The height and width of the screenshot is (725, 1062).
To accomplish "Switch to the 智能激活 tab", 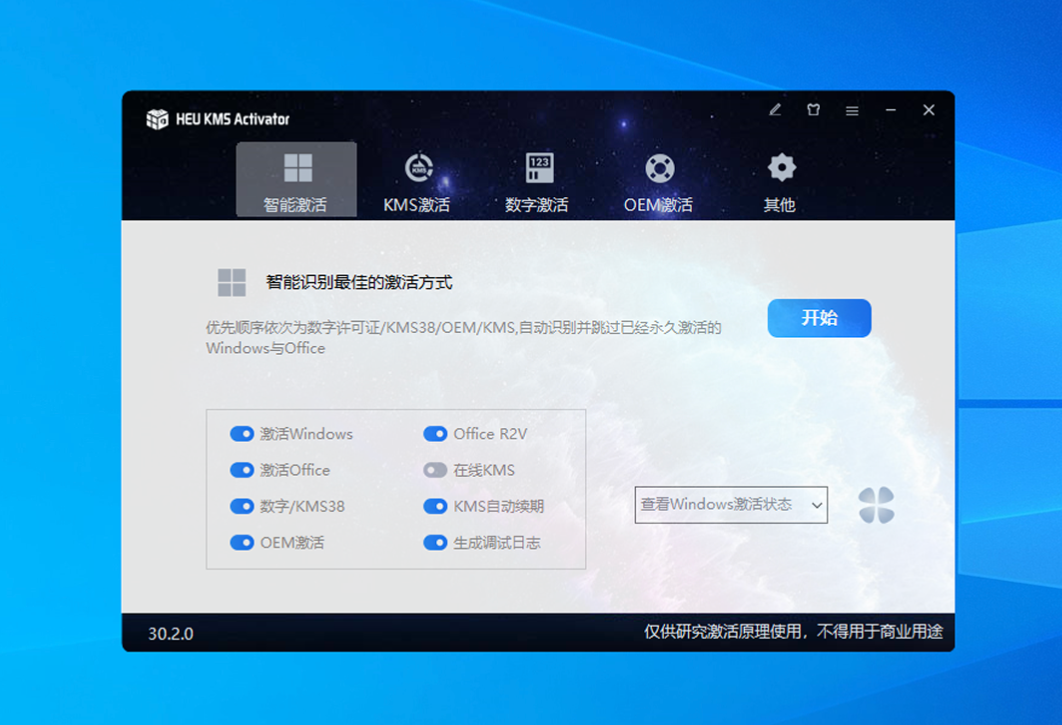I will coord(297,180).
